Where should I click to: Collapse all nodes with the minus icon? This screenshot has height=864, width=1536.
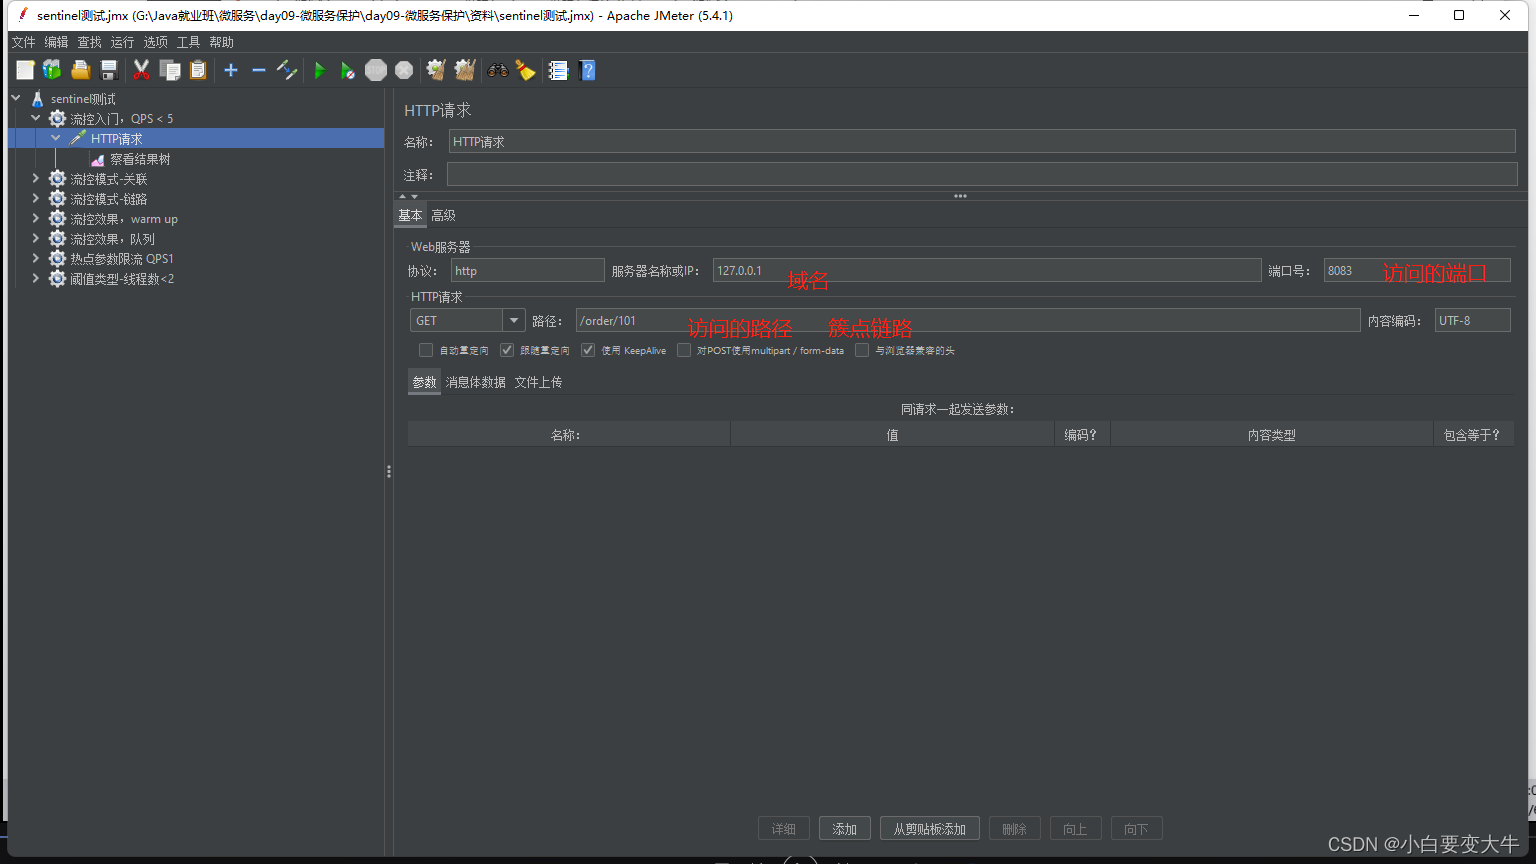259,70
